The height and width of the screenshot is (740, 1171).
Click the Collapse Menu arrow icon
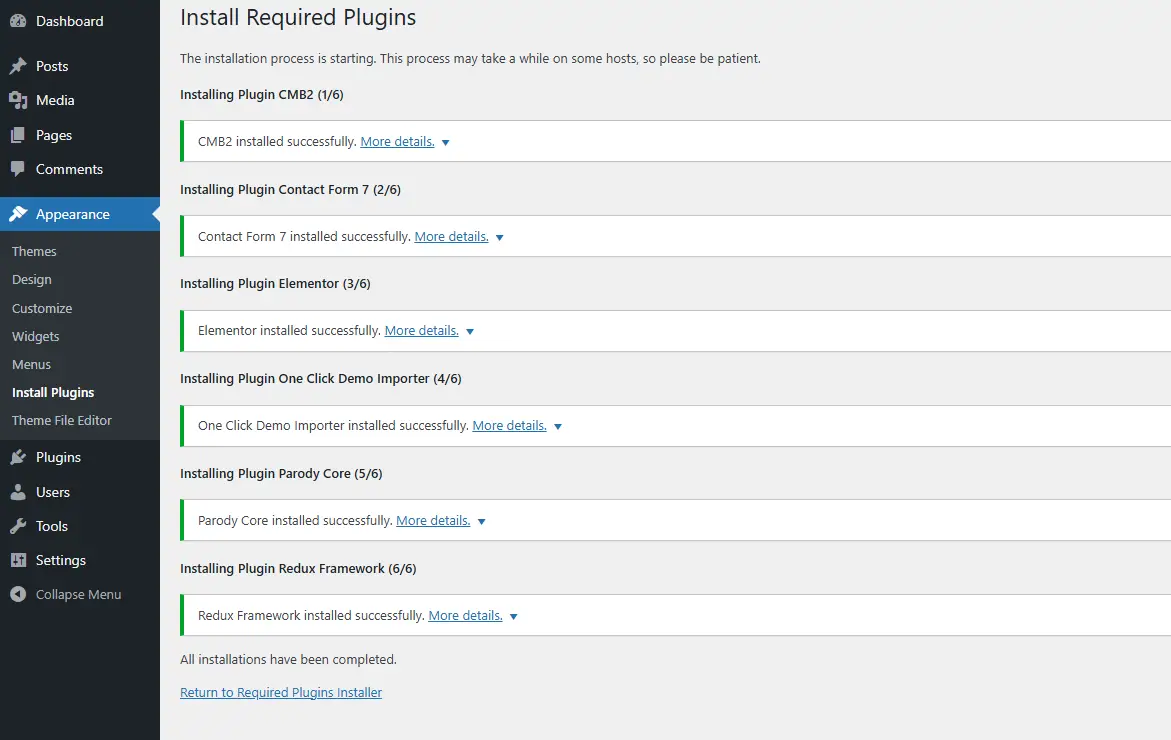click(18, 594)
